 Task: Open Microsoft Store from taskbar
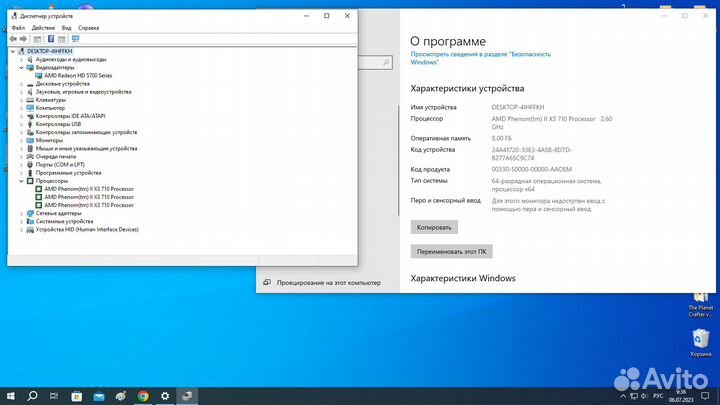point(77,396)
